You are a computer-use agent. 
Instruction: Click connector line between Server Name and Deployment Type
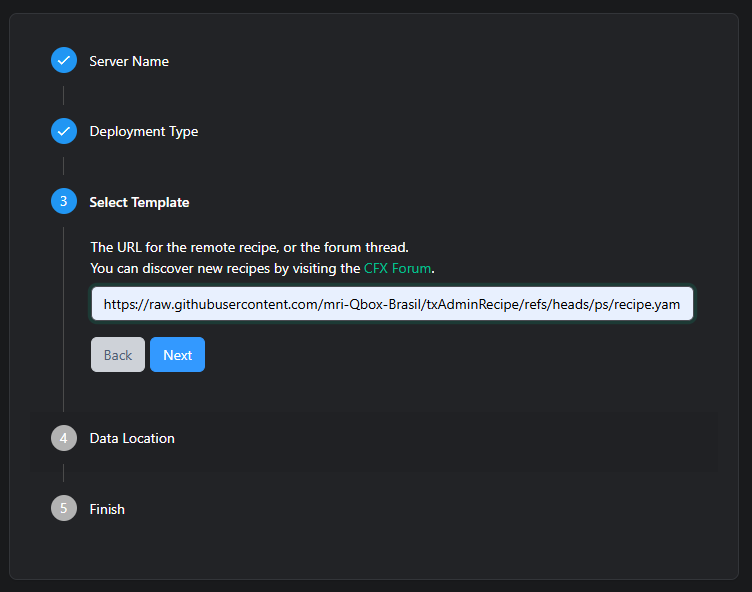[64, 96]
